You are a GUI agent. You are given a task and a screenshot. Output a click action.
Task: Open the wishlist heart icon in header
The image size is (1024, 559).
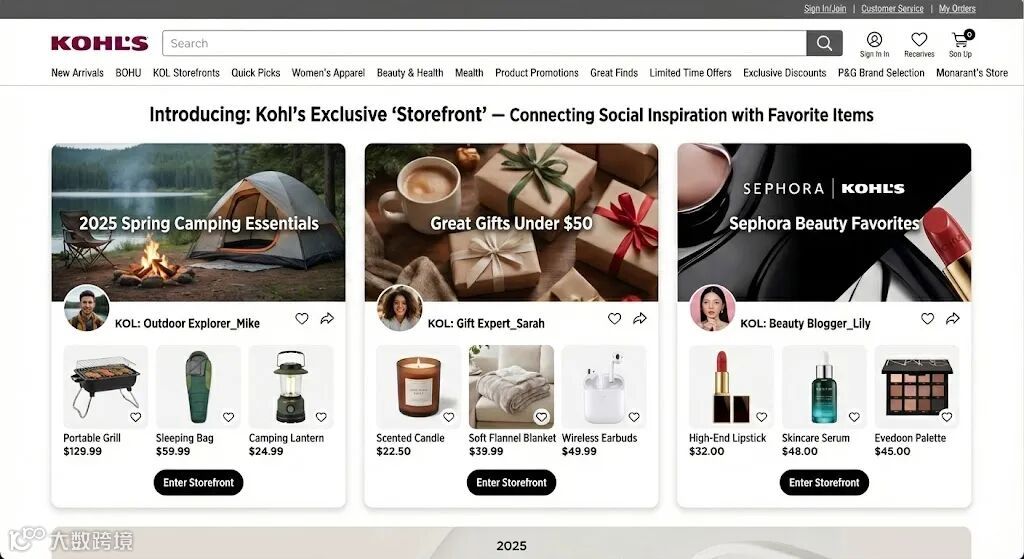pyautogui.click(x=919, y=40)
